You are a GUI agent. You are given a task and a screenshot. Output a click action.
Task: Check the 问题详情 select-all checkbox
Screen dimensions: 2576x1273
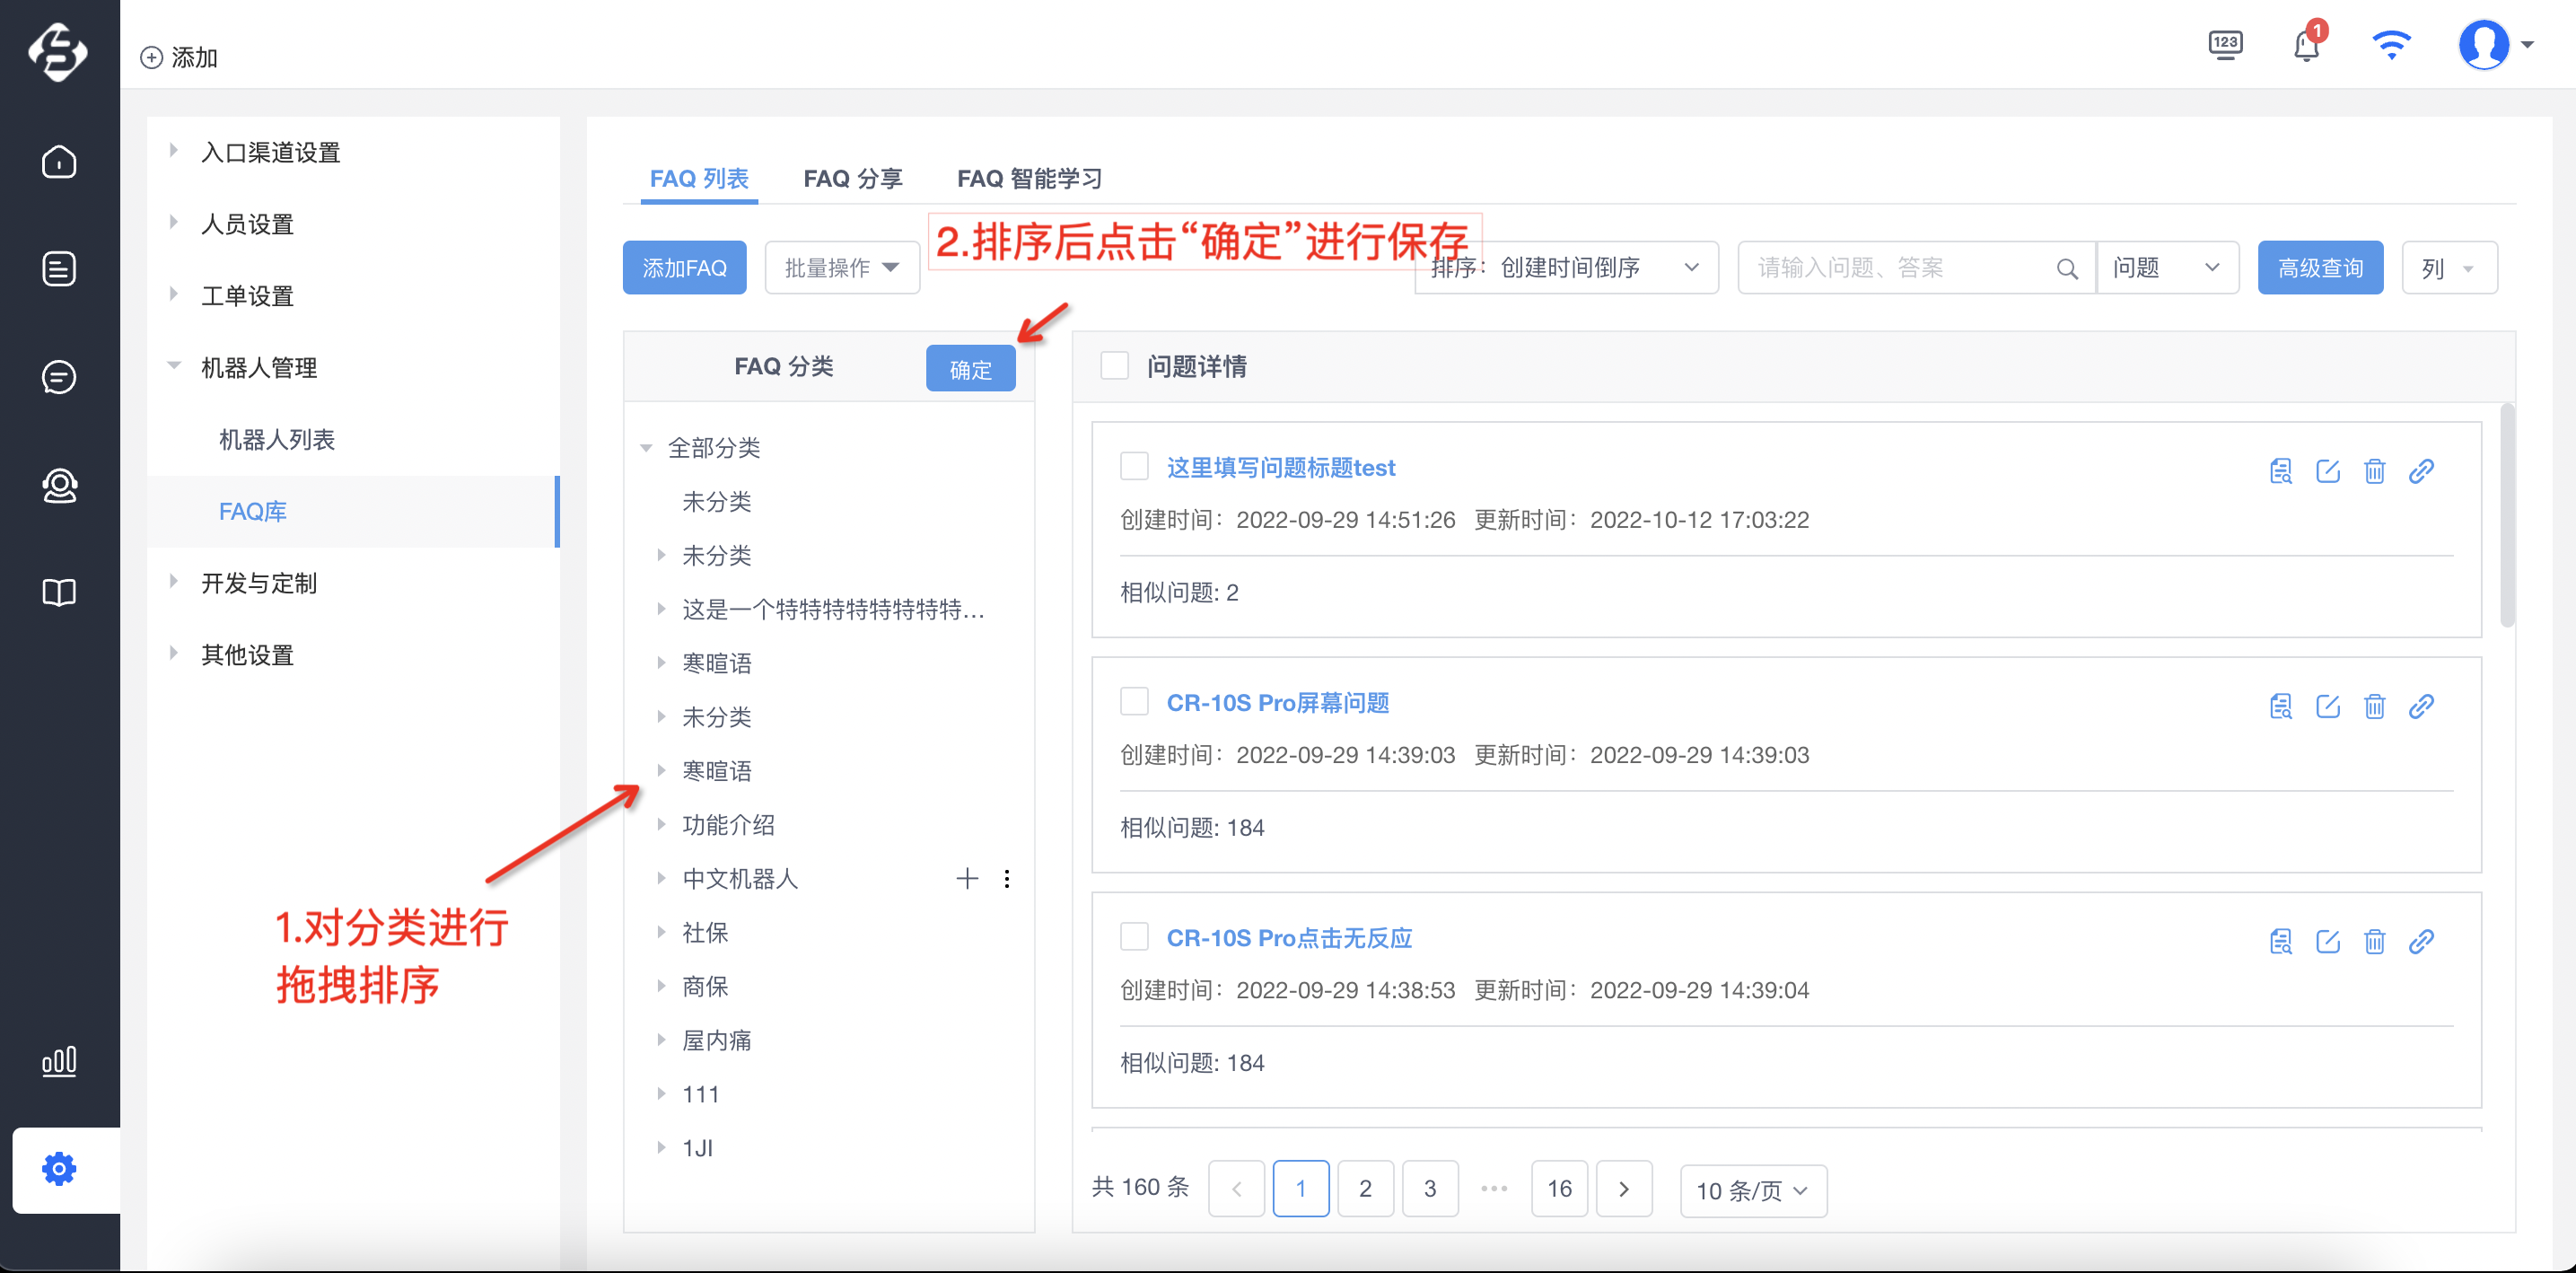(1114, 365)
